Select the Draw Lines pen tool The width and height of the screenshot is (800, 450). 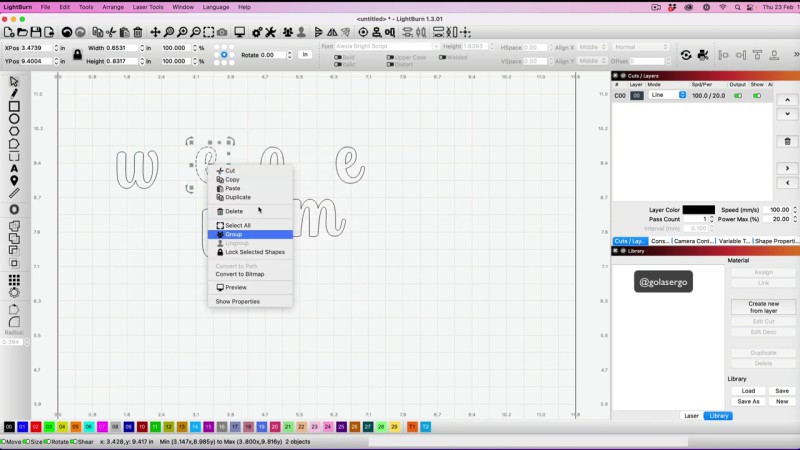tap(14, 94)
